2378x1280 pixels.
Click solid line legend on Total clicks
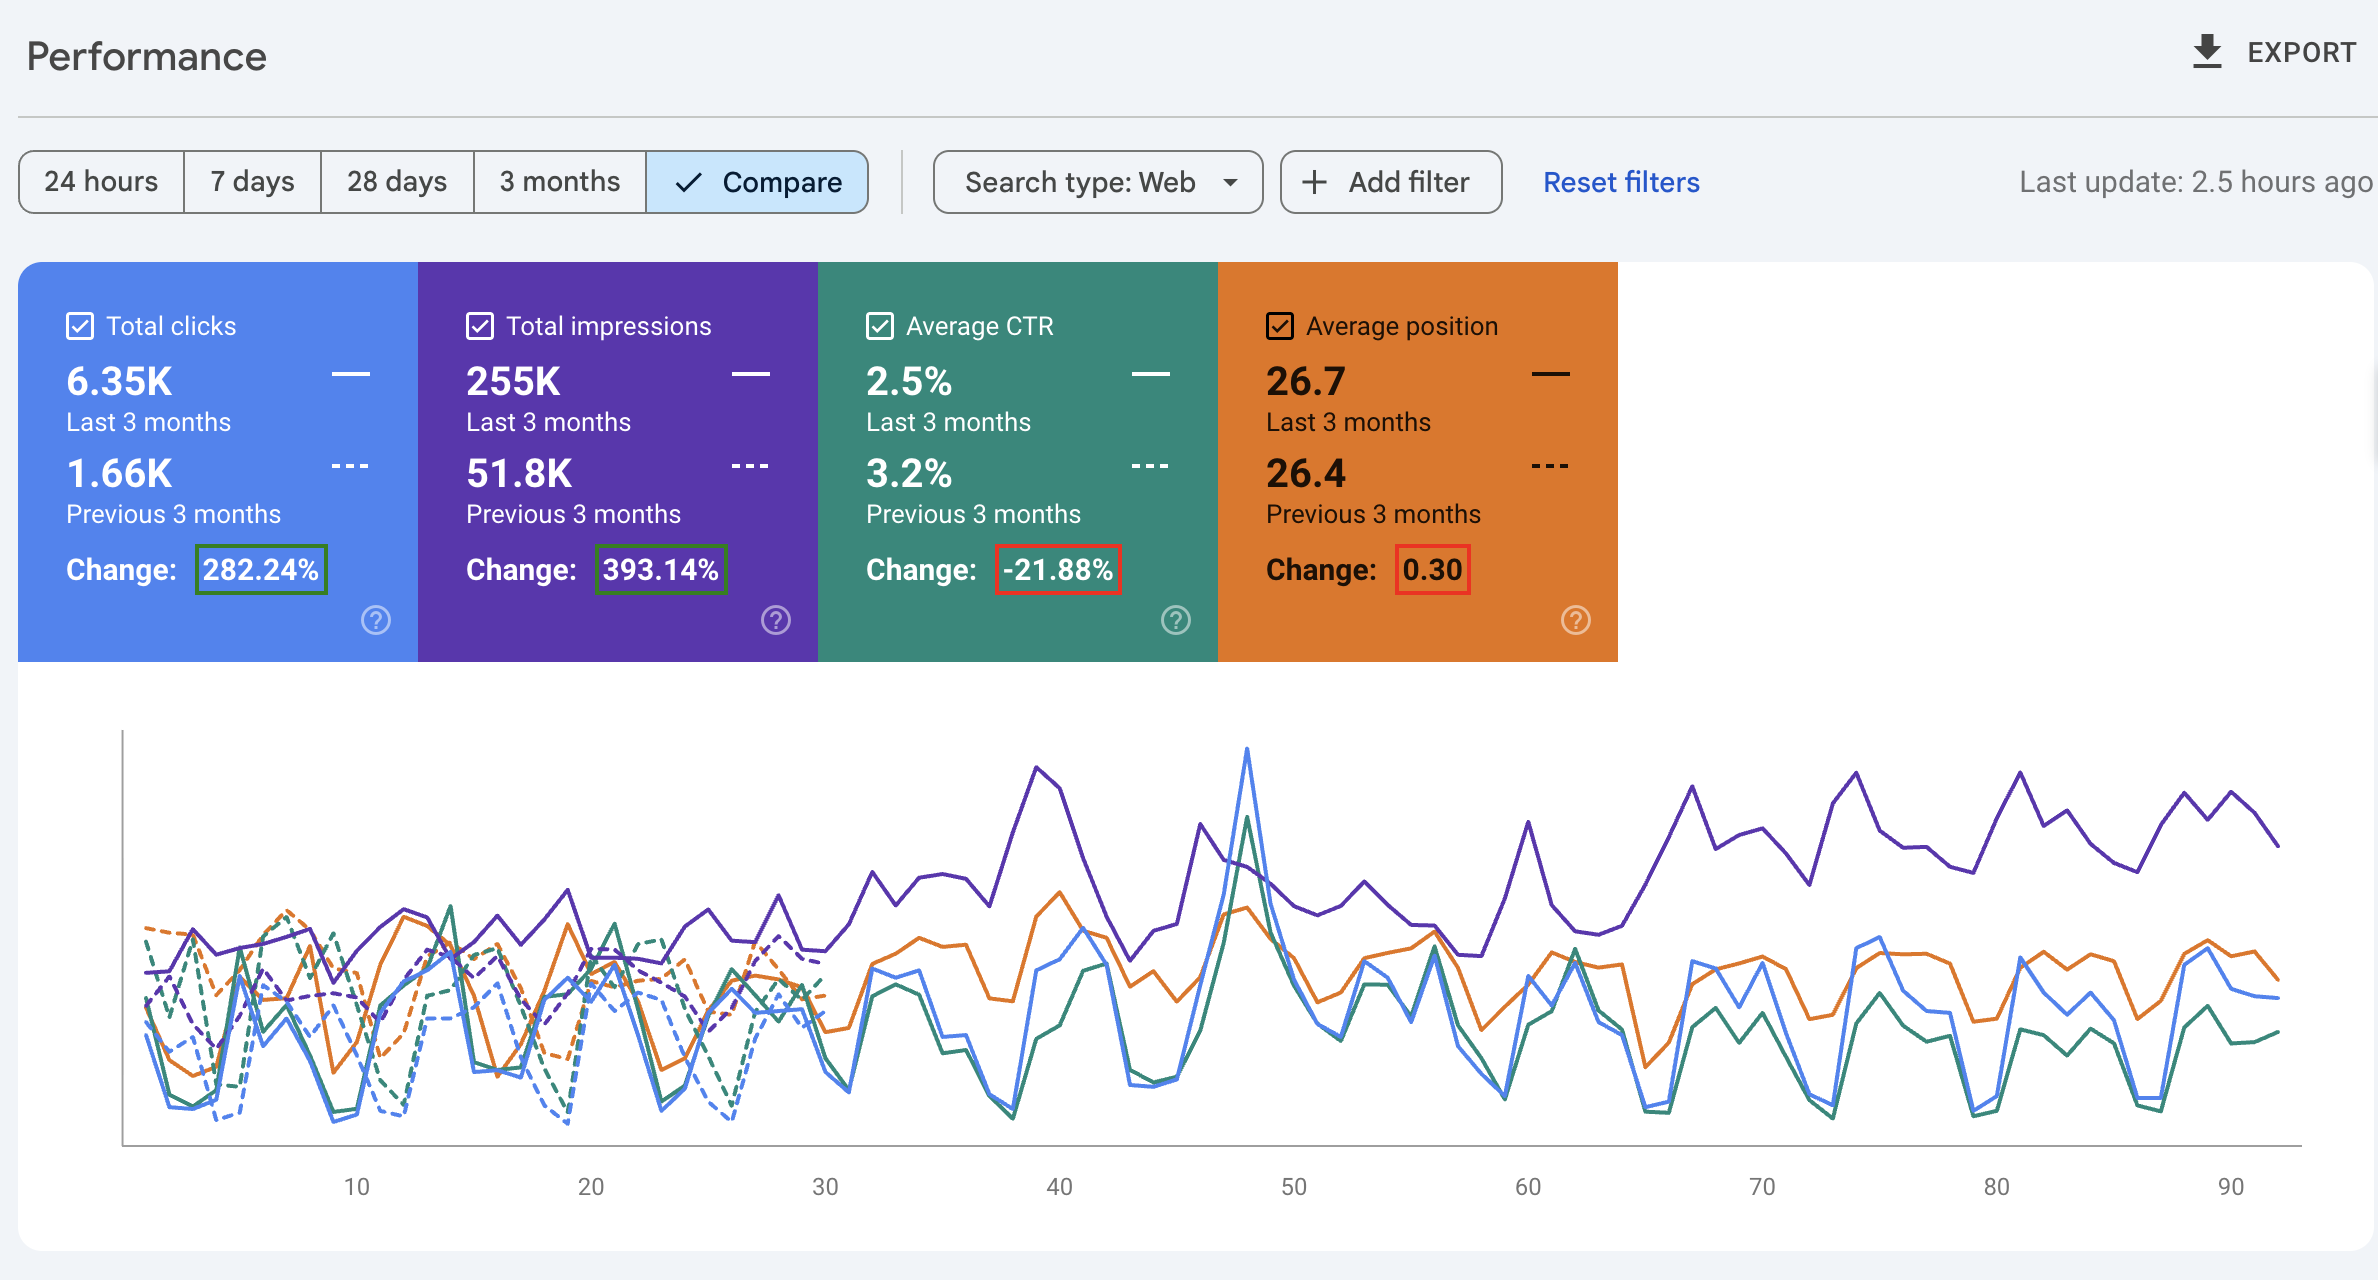(350, 374)
